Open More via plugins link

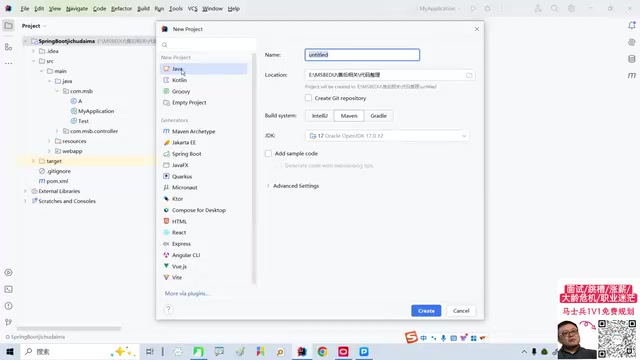pos(187,293)
